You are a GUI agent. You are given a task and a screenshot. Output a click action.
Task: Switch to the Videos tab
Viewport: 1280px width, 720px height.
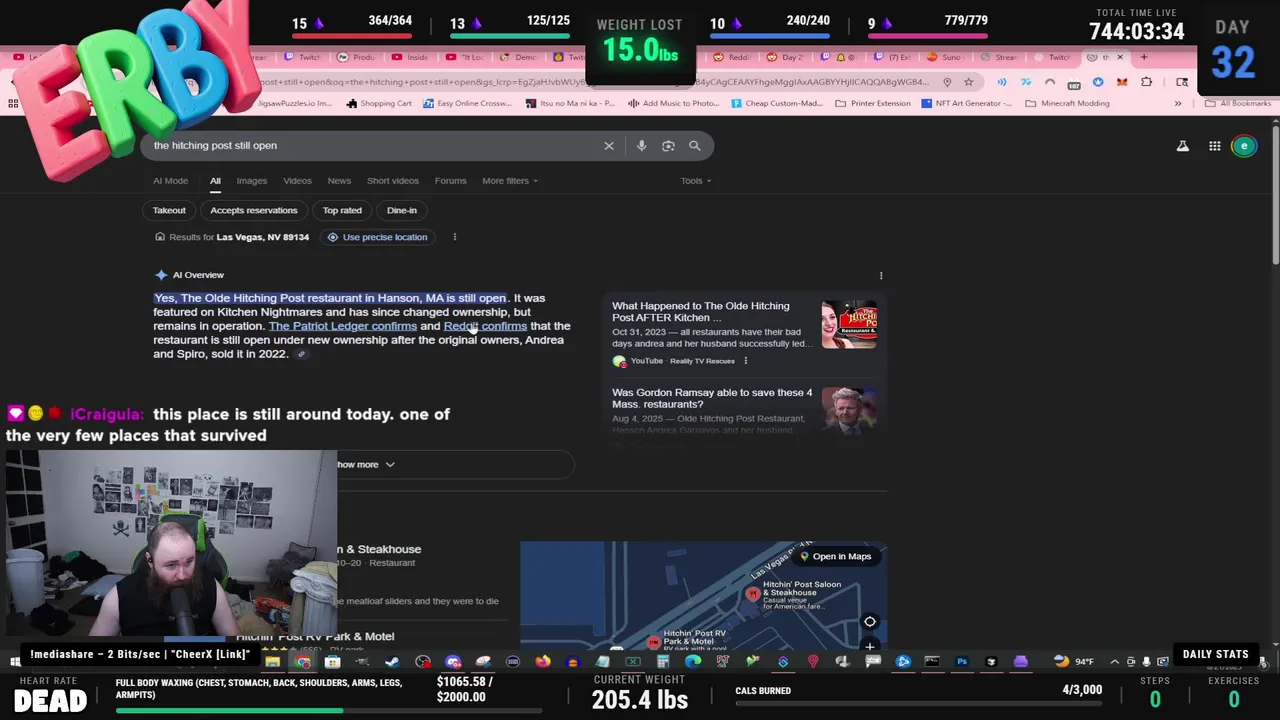[x=297, y=181]
